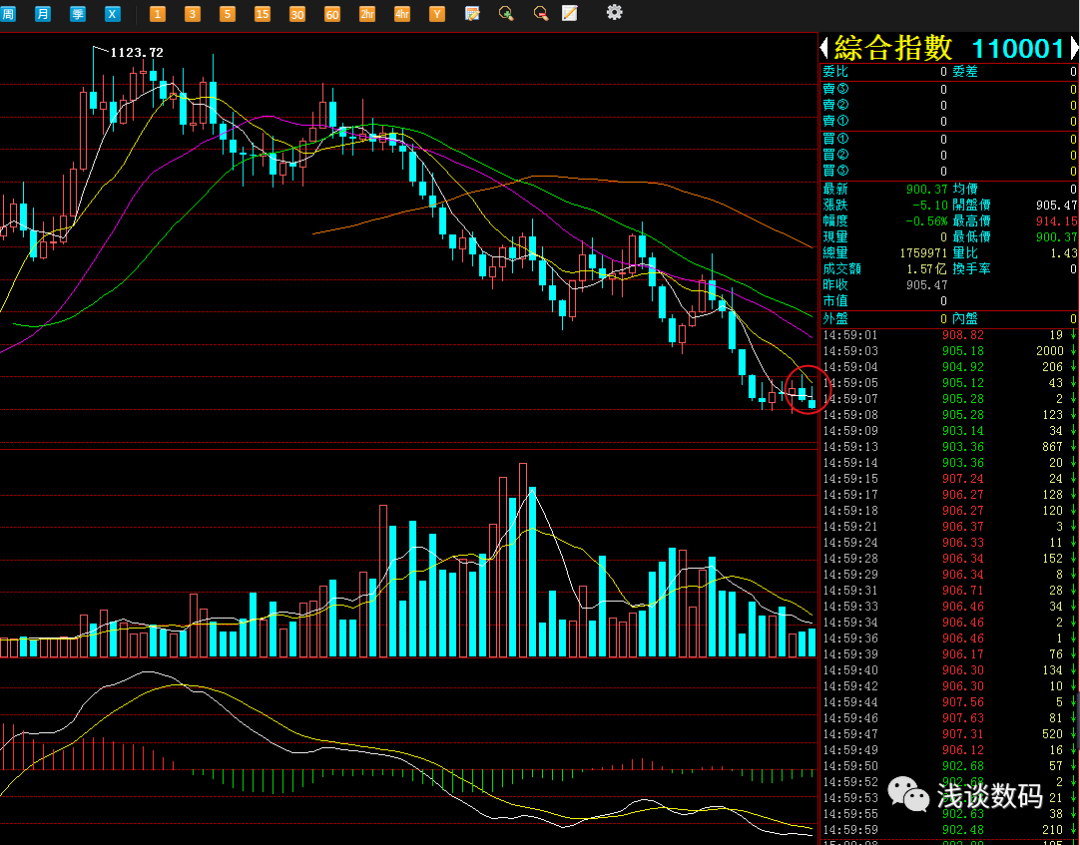1080x845 pixels.
Task: Click the percent change -0.56%
Action: [926, 220]
